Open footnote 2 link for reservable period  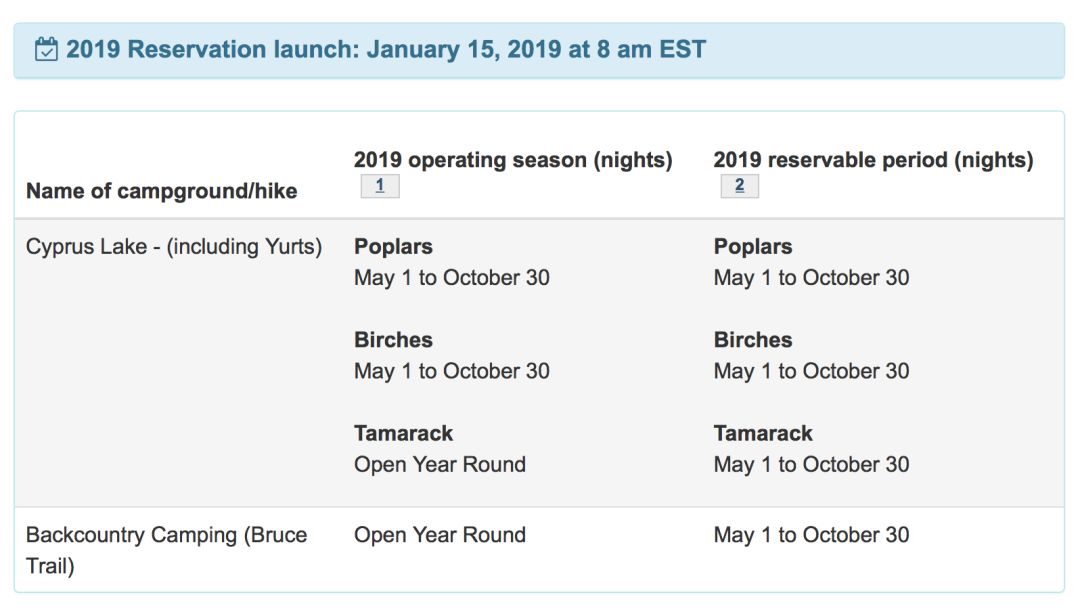[x=739, y=186]
